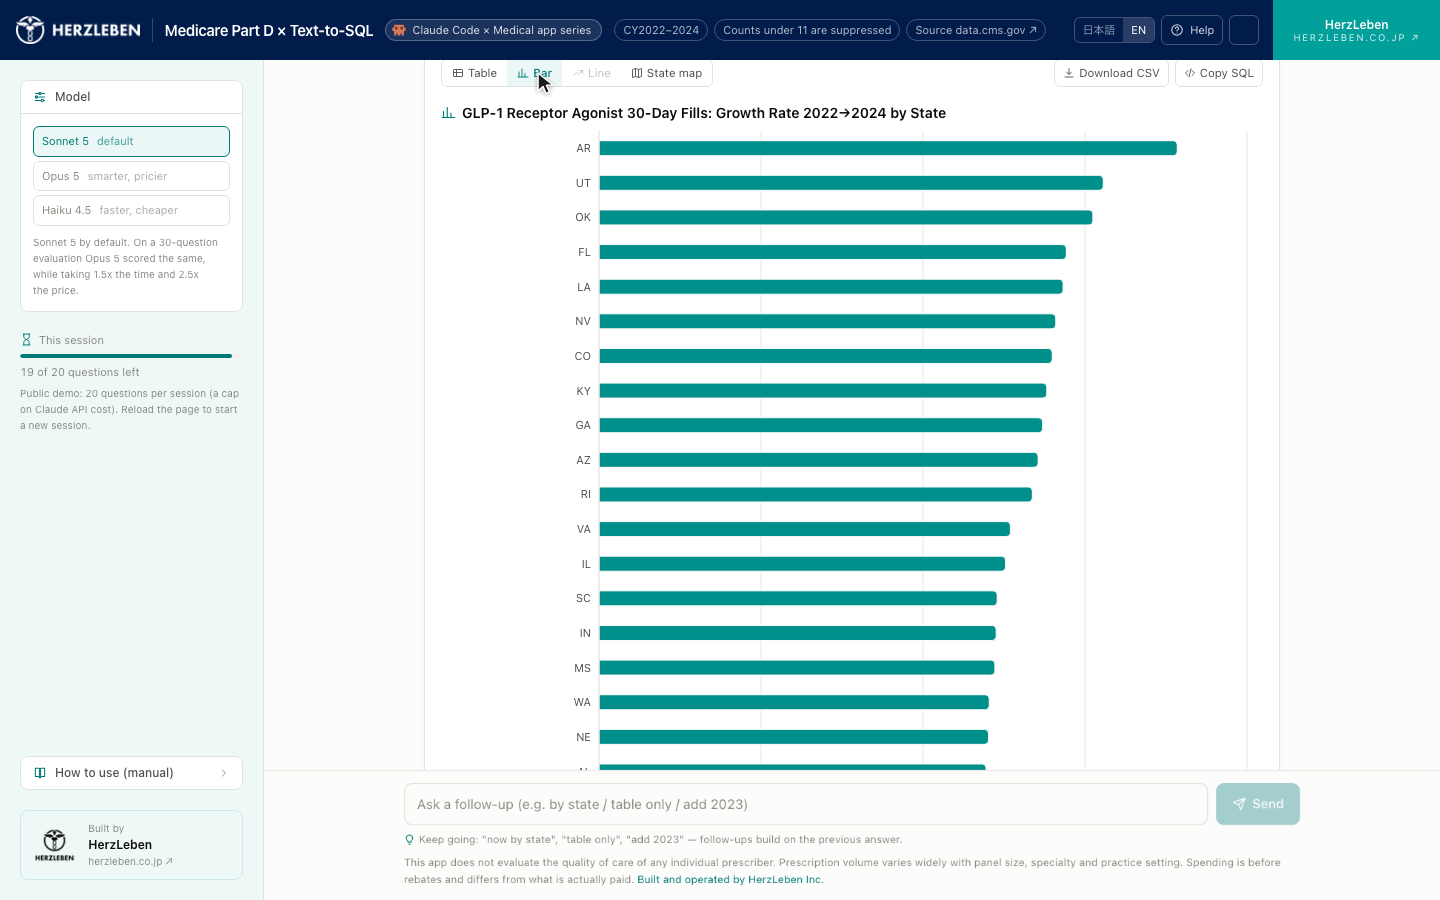The height and width of the screenshot is (900, 1440).
Task: Click the OK bar in the chart
Action: tap(846, 217)
